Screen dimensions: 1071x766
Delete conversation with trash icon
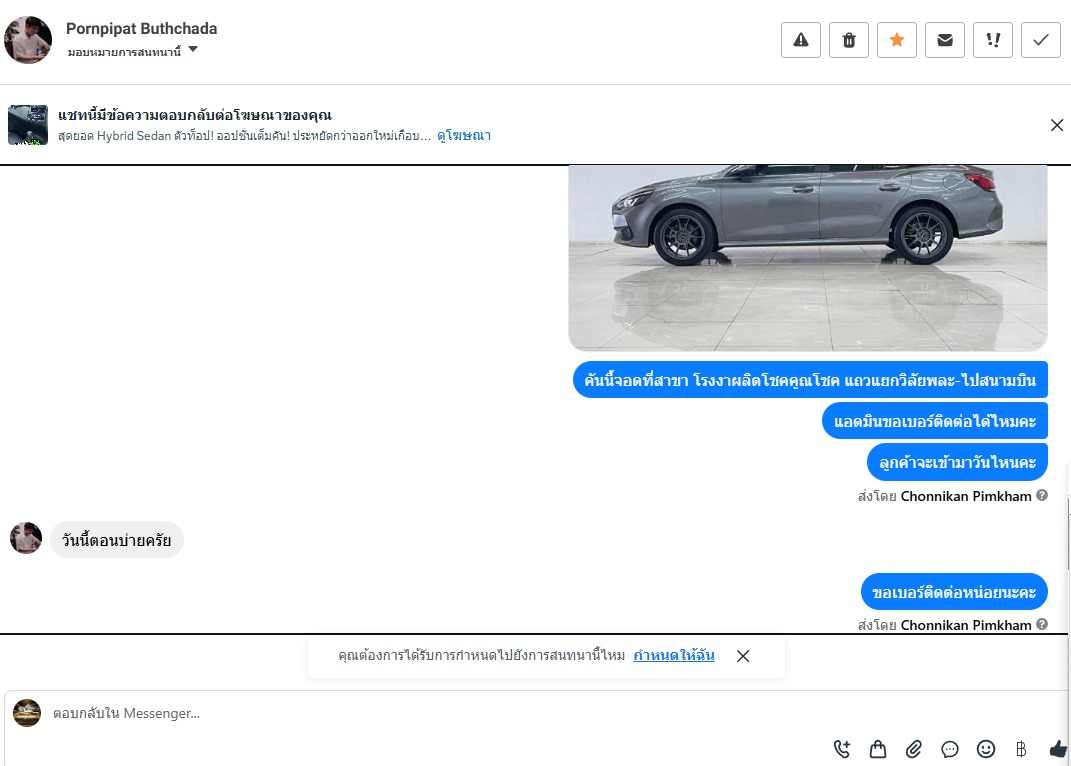click(849, 40)
